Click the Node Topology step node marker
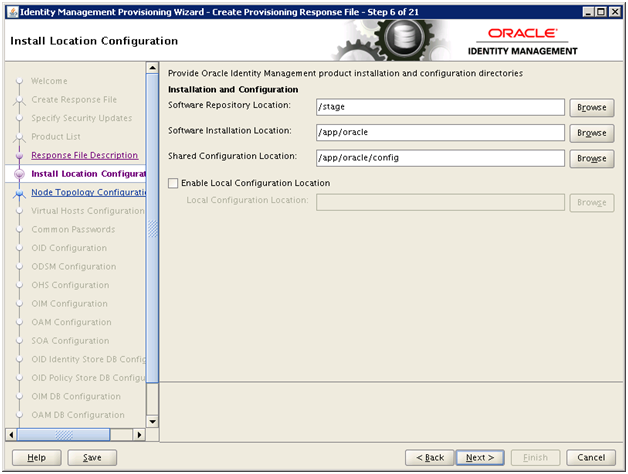Image resolution: width=628 pixels, height=474 pixels. point(19,193)
